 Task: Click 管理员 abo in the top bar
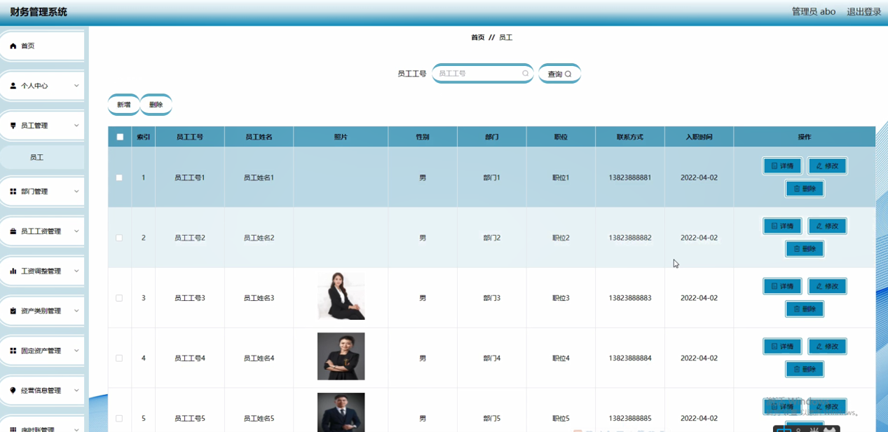813,11
